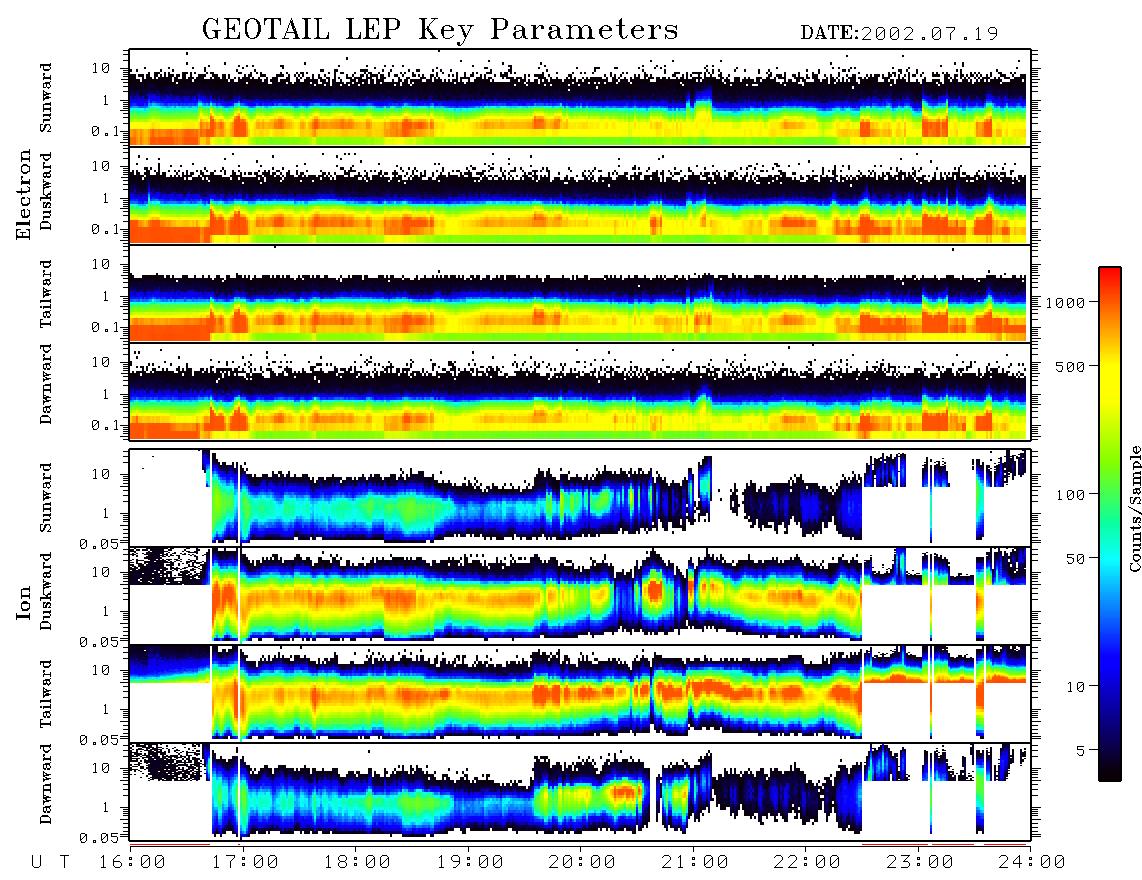Click the time axis label 19:00

470,862
